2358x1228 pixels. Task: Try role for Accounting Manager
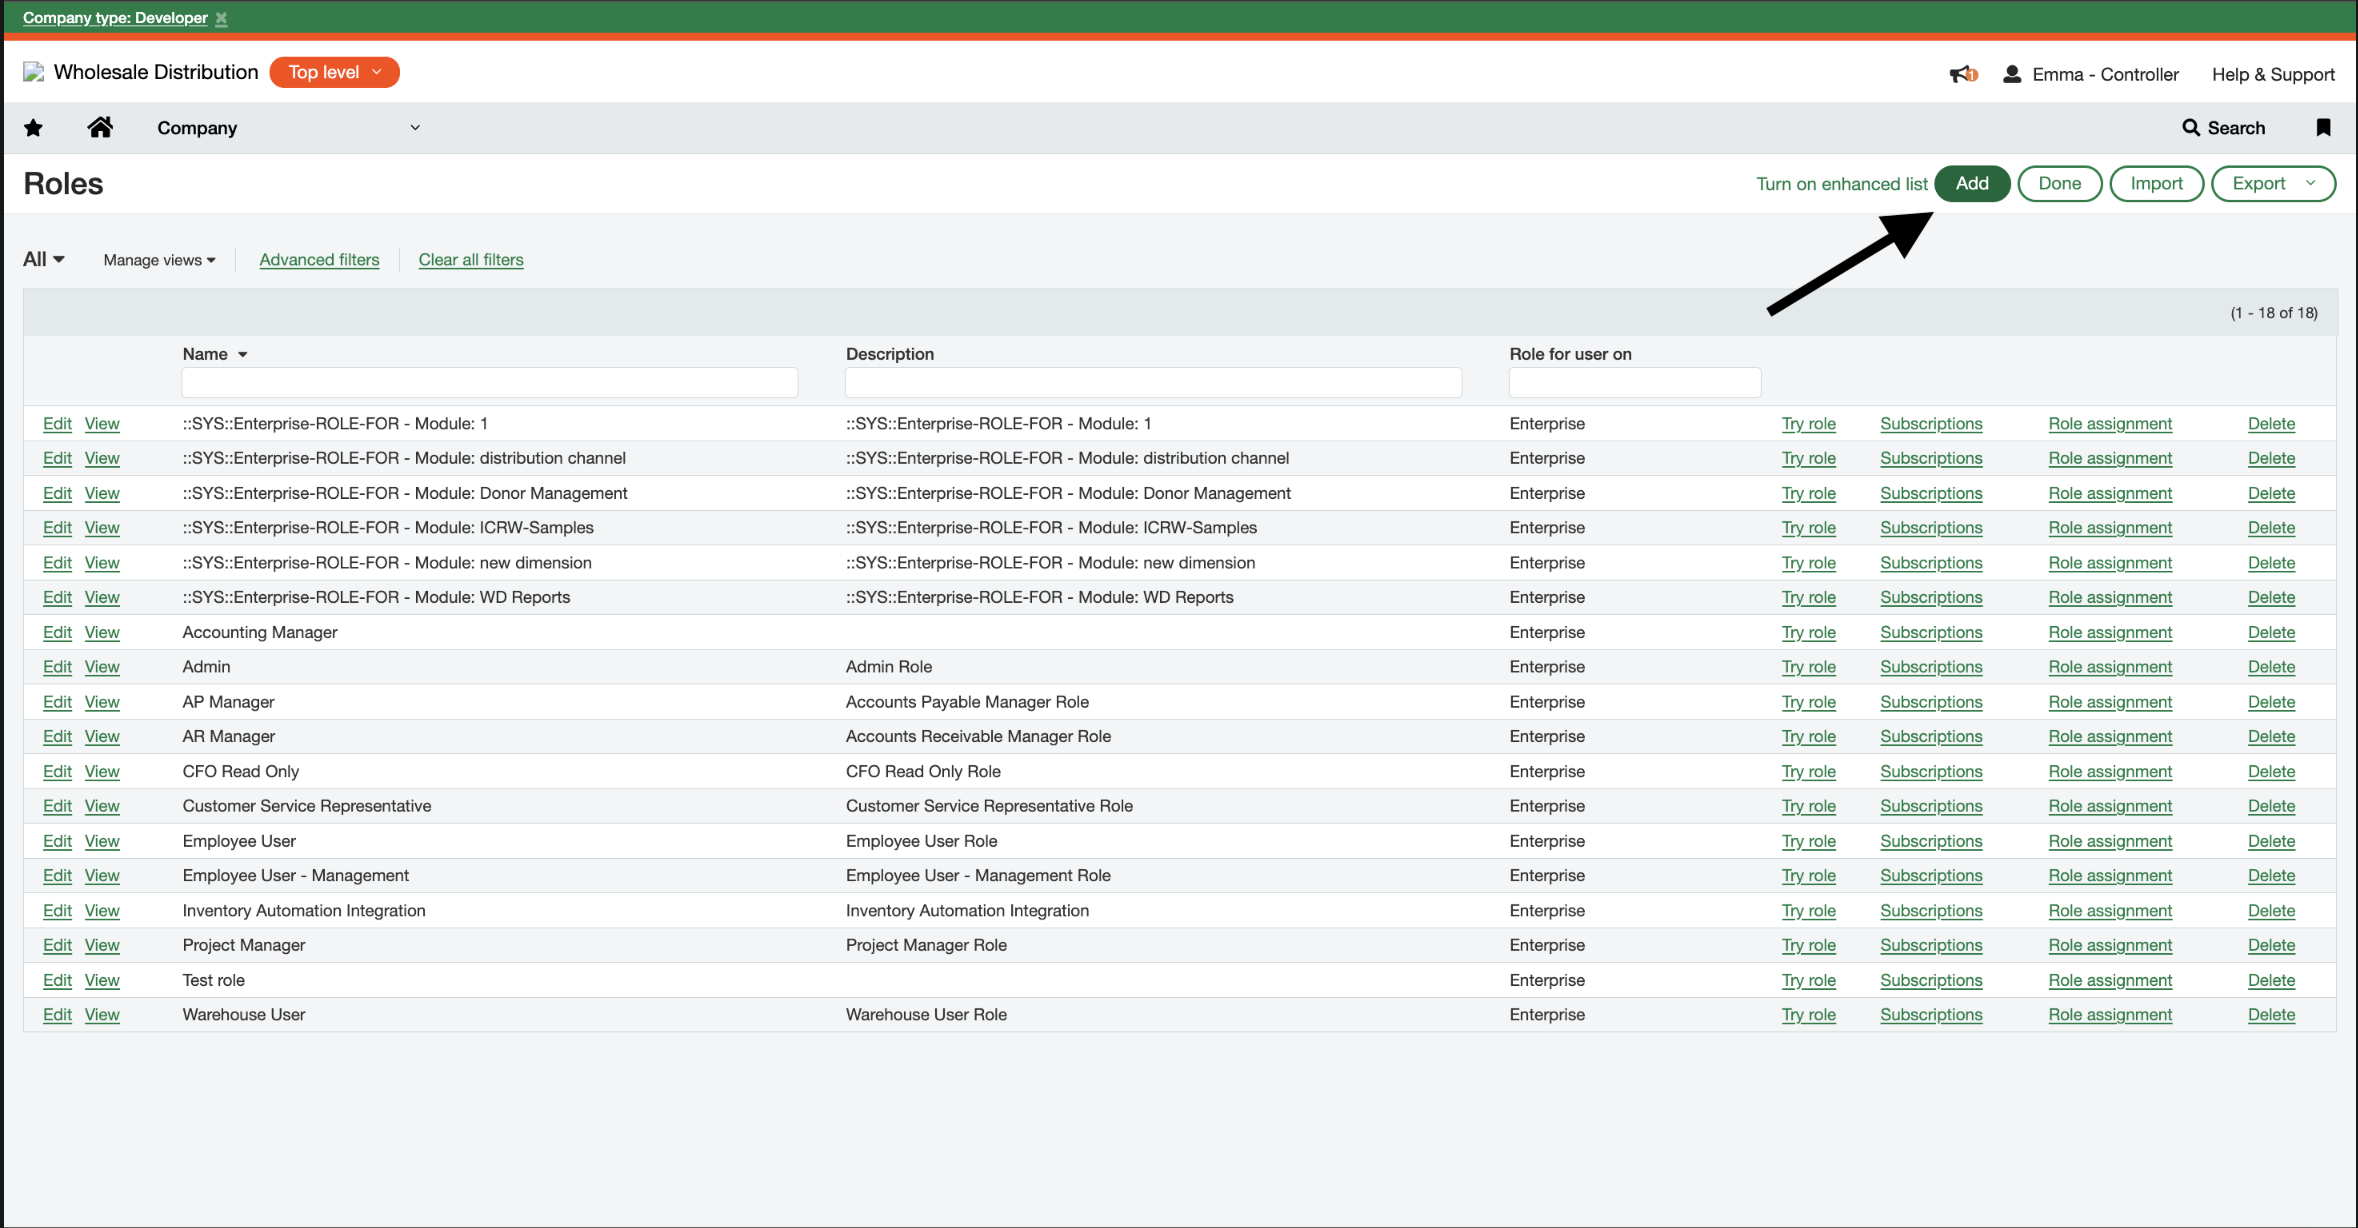[1808, 632]
